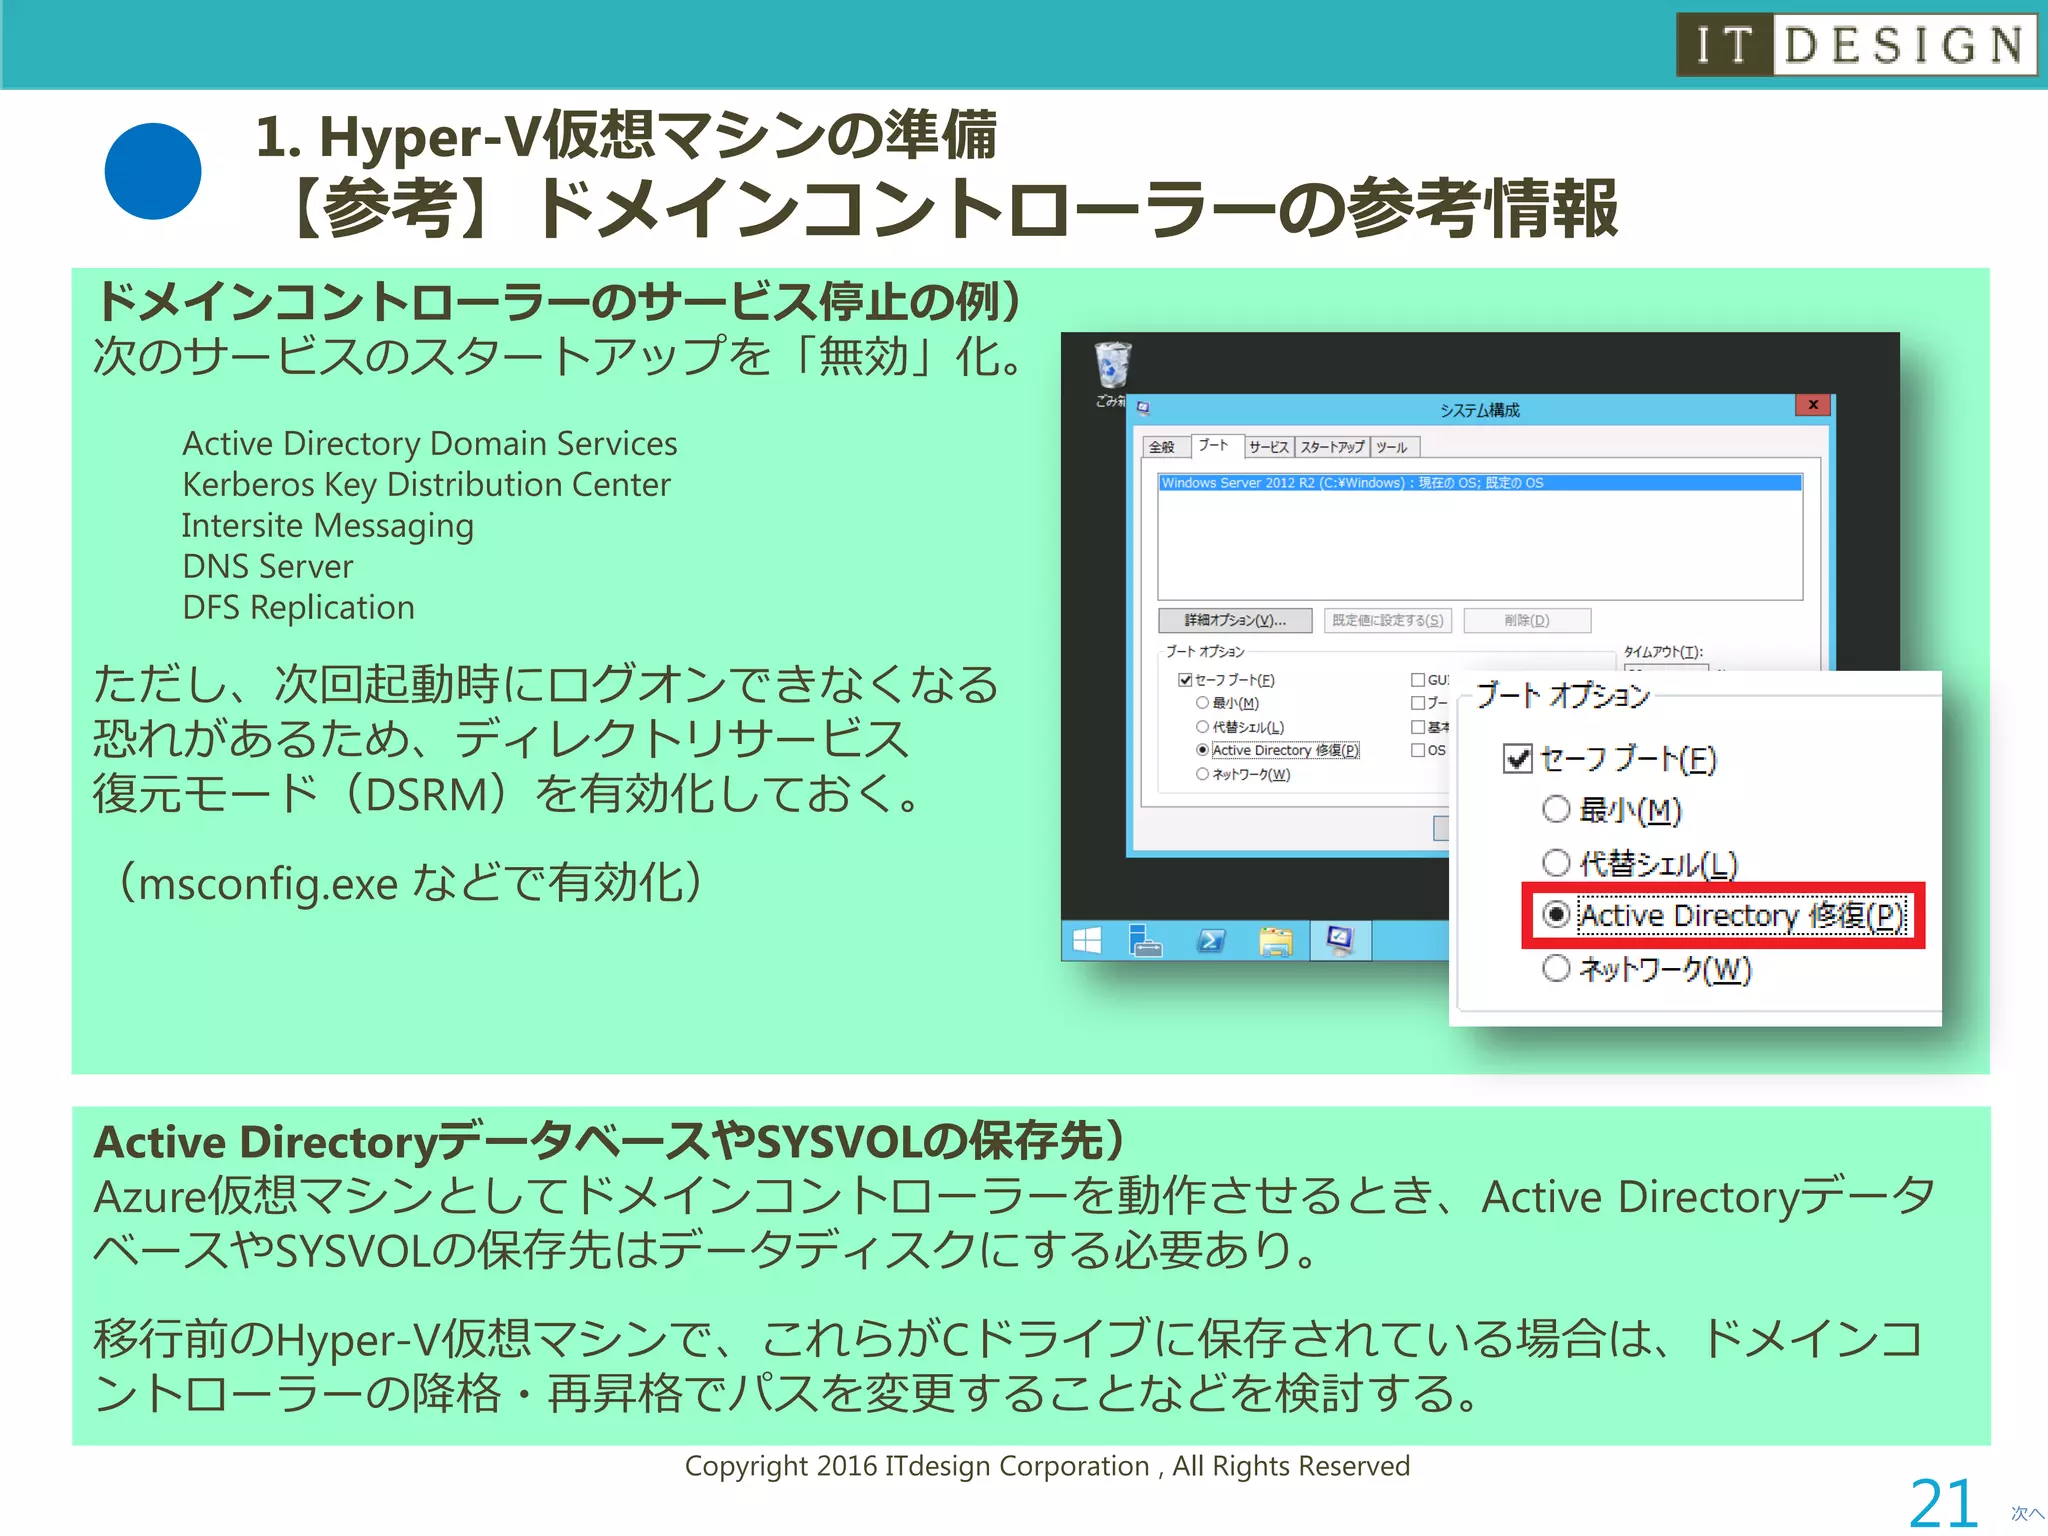Click the 'タイムアウト(T):' label
This screenshot has width=2048, height=1536.
[1663, 652]
